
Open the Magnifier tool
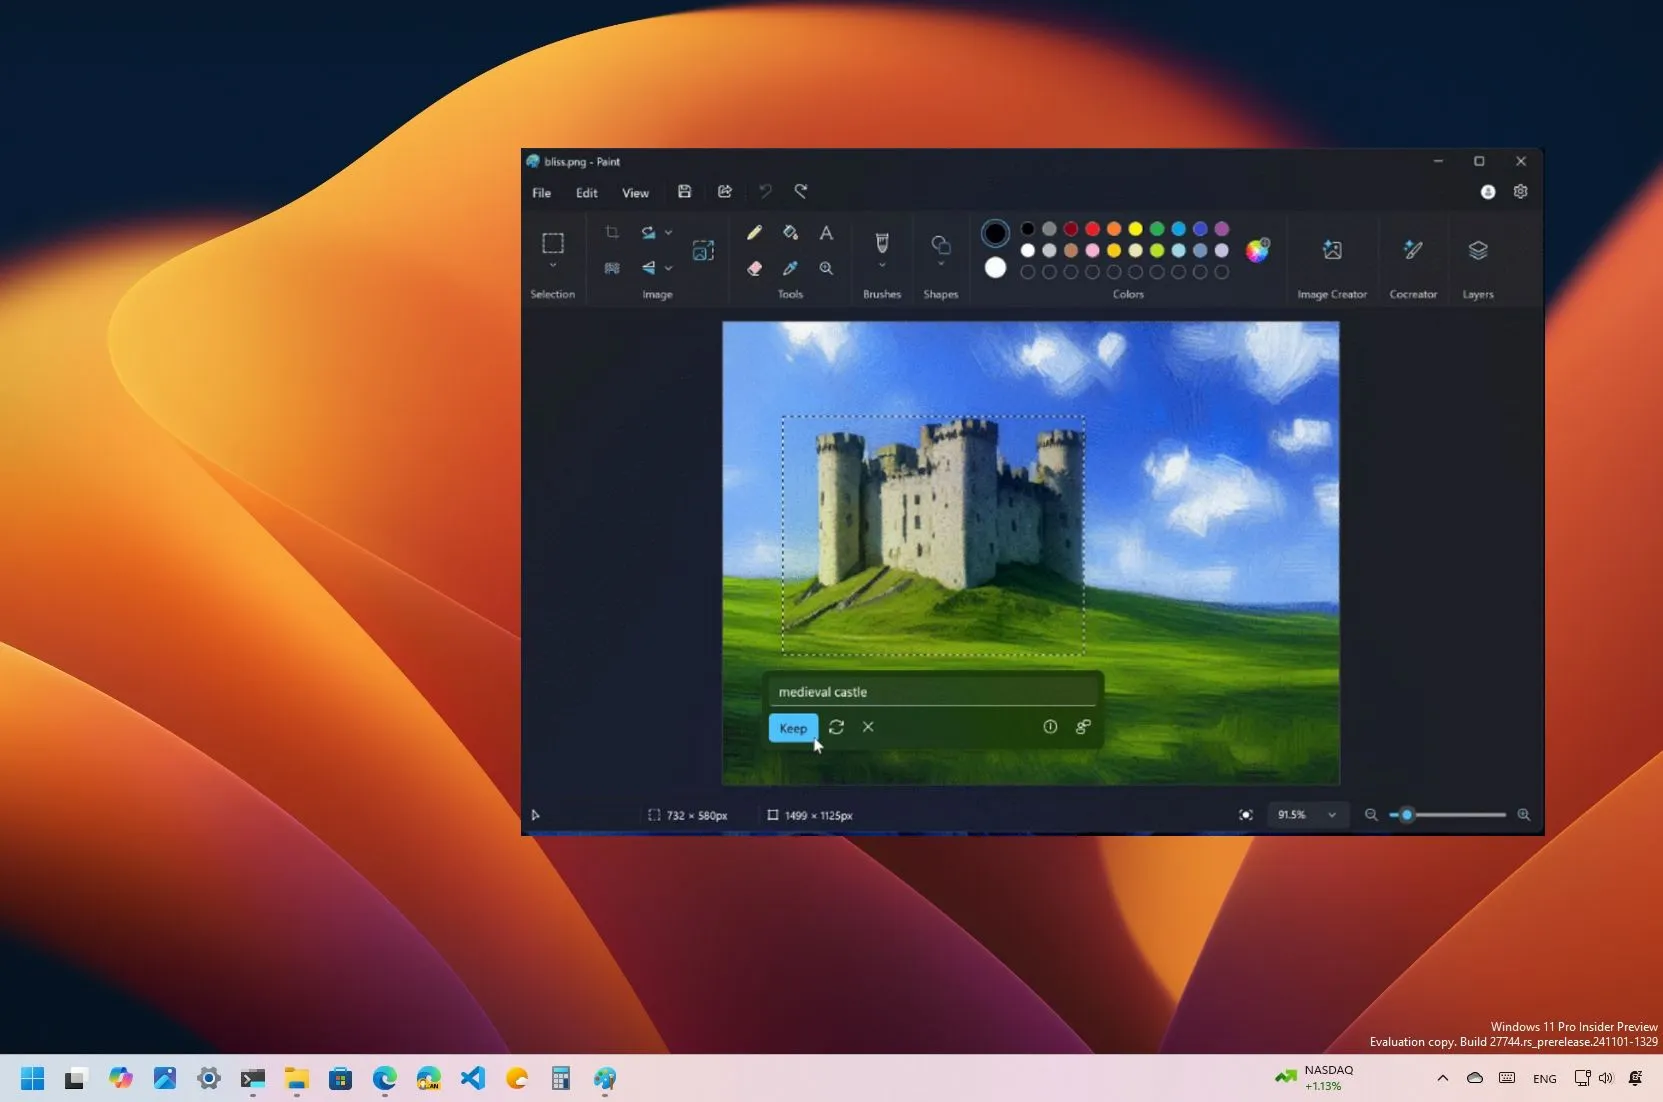827,268
